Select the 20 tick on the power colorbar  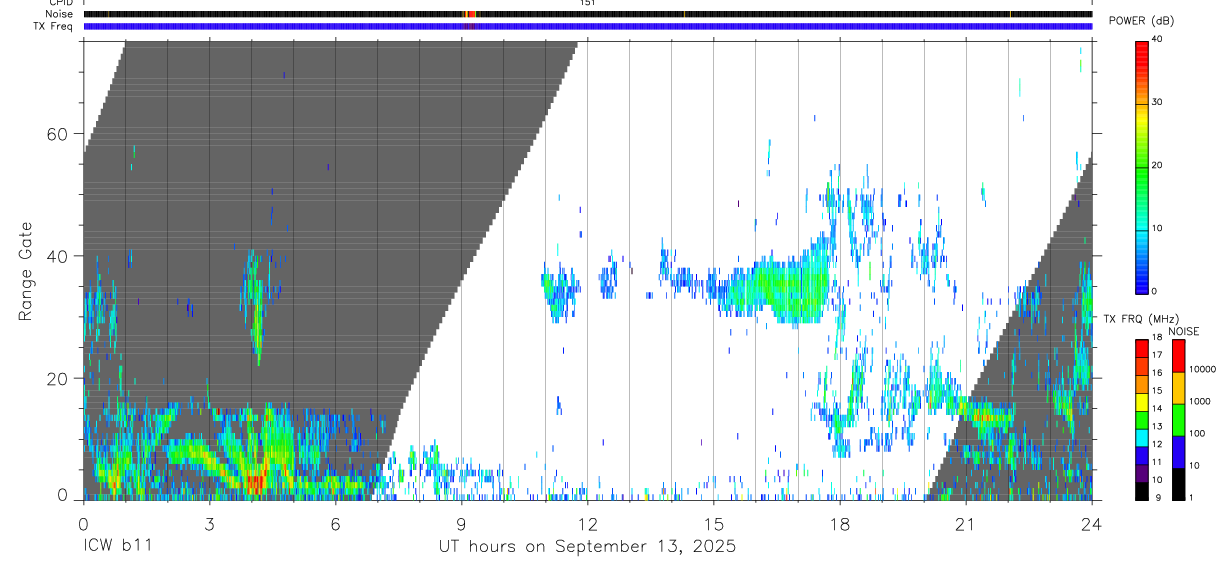point(1157,165)
